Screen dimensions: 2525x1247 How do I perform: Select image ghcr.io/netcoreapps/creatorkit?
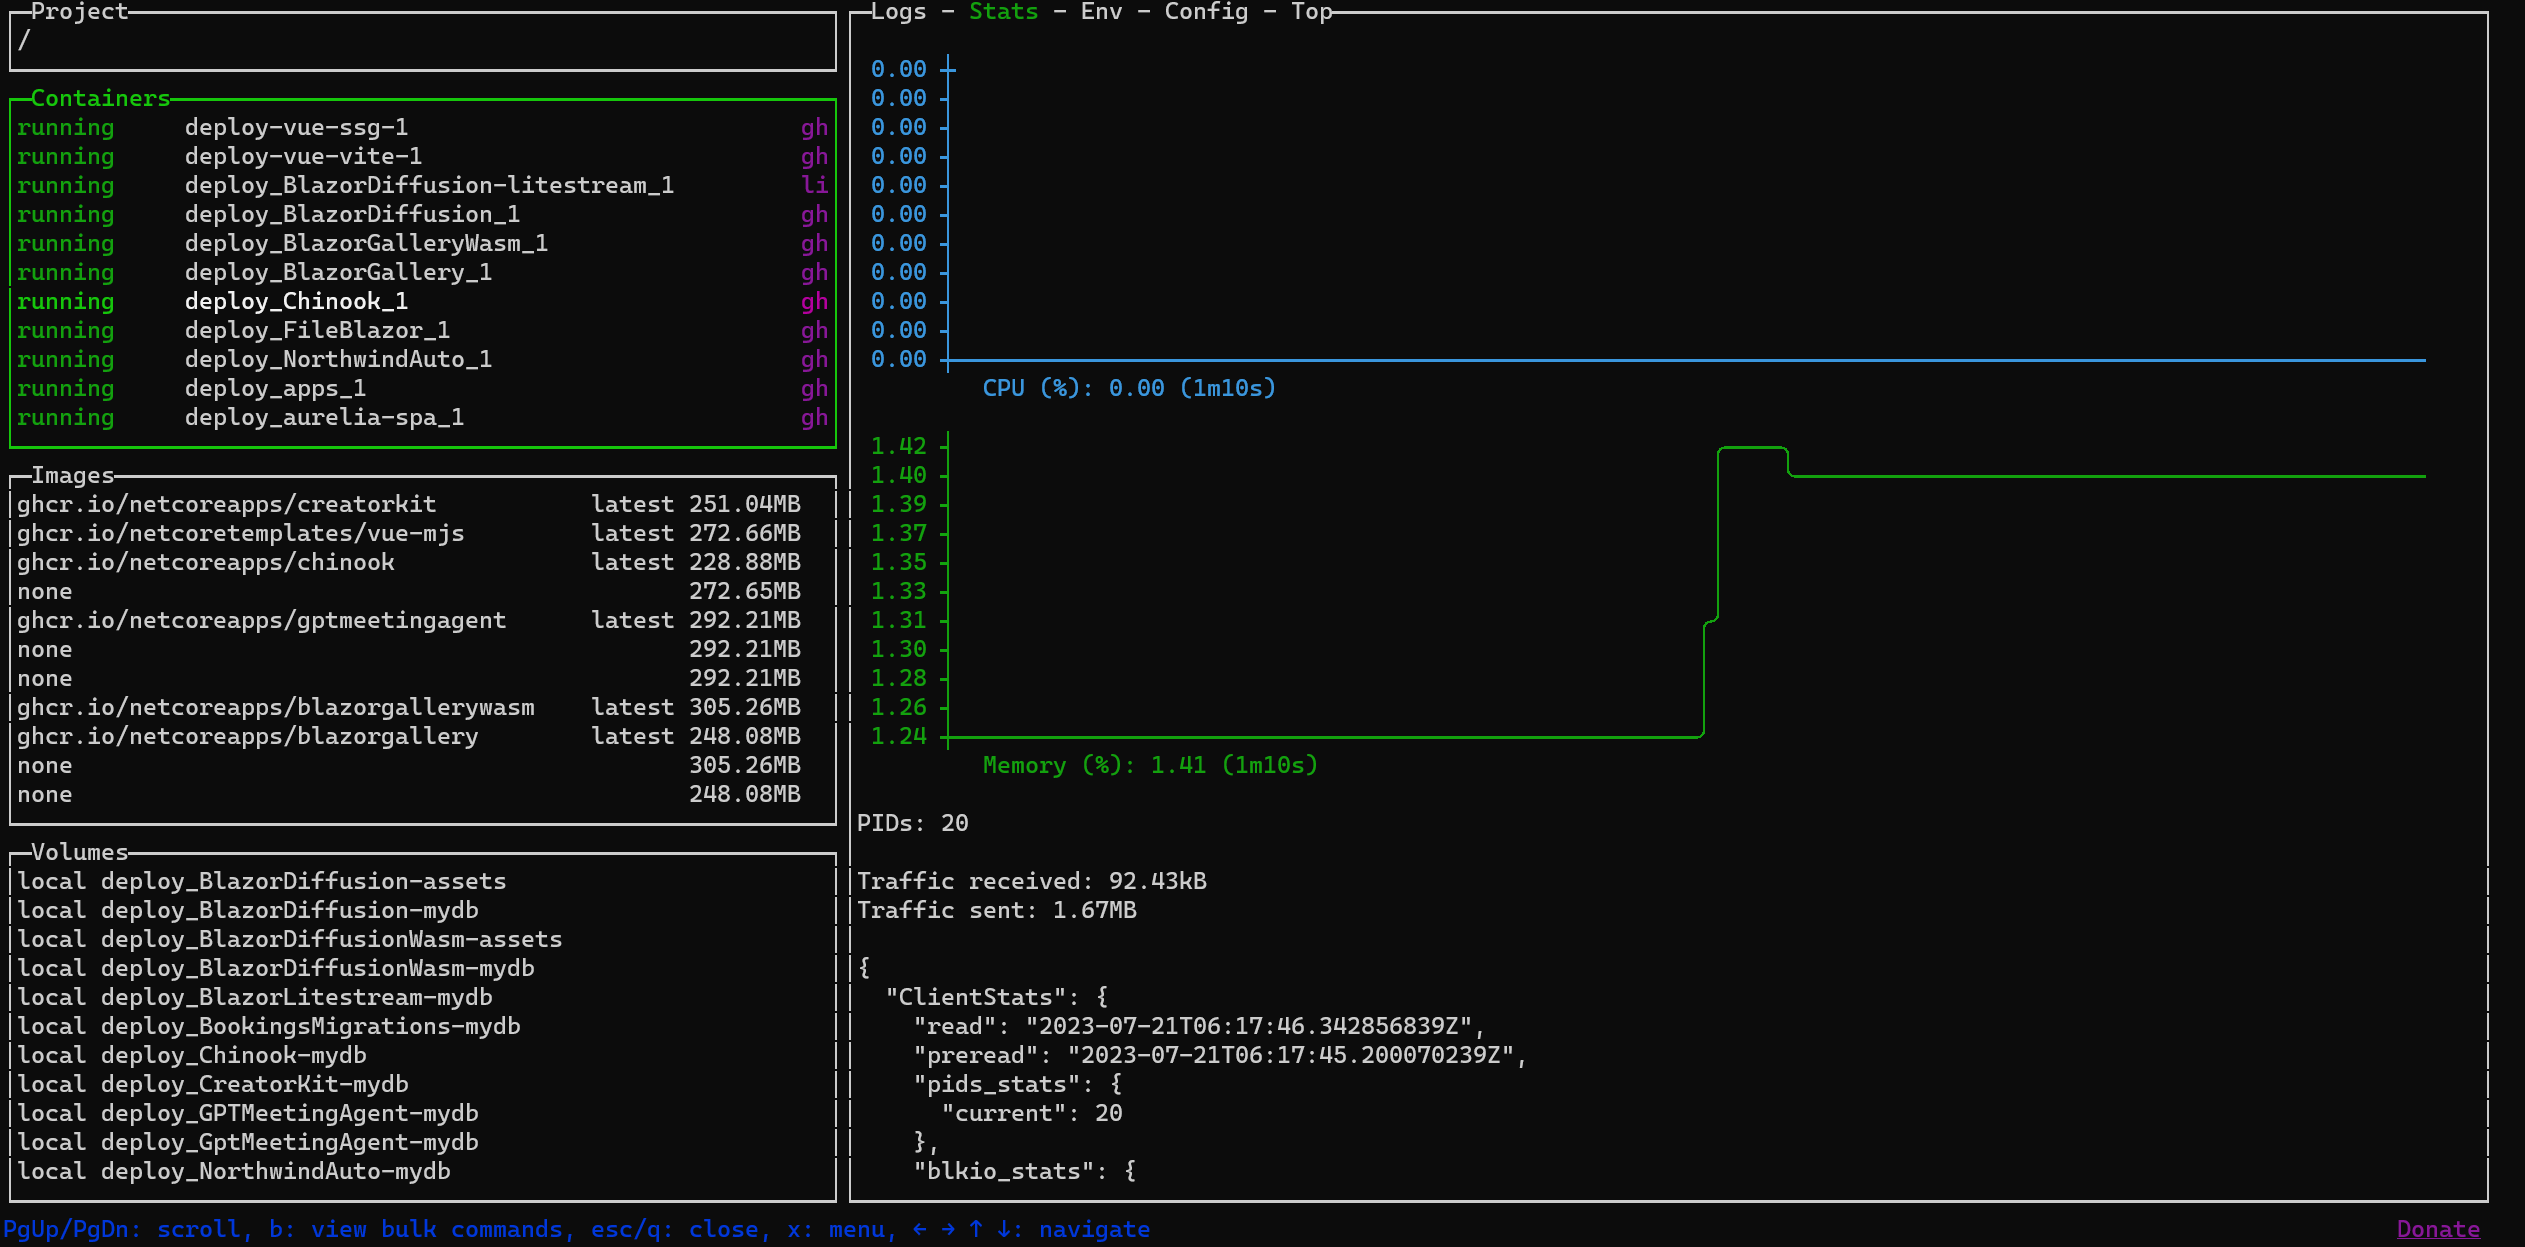(226, 505)
